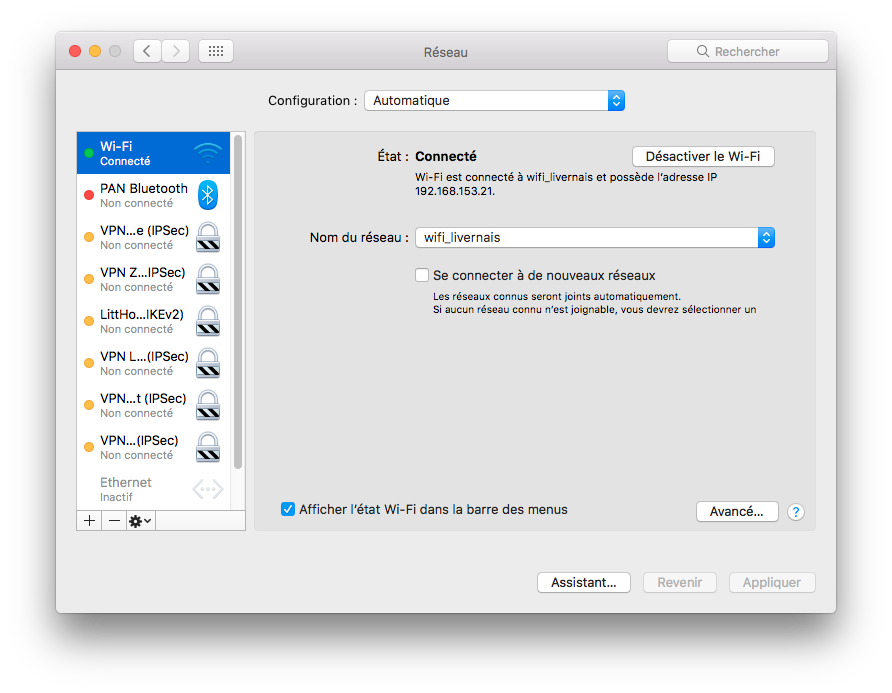Uncheck Afficher l'état Wi-Fi dans la barre des menus

(288, 509)
